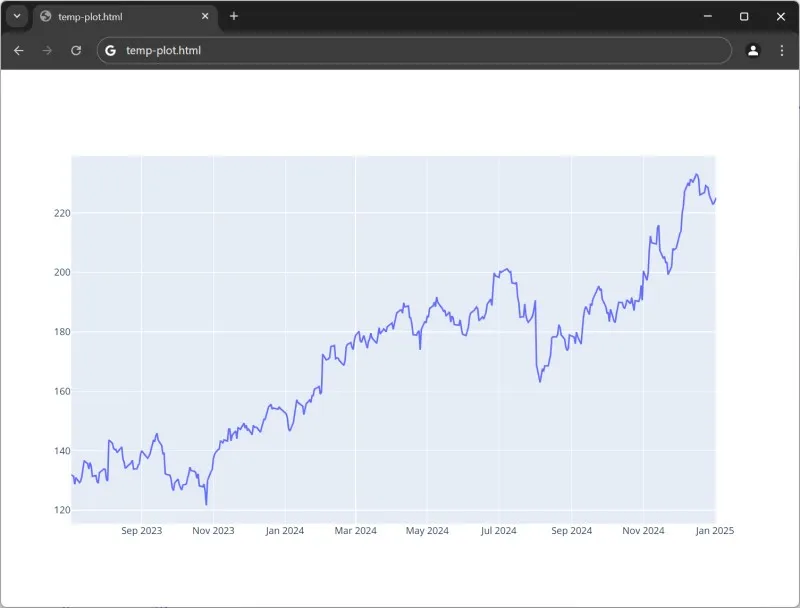Close the temp-plot.html tab
The image size is (800, 608).
[x=205, y=16]
